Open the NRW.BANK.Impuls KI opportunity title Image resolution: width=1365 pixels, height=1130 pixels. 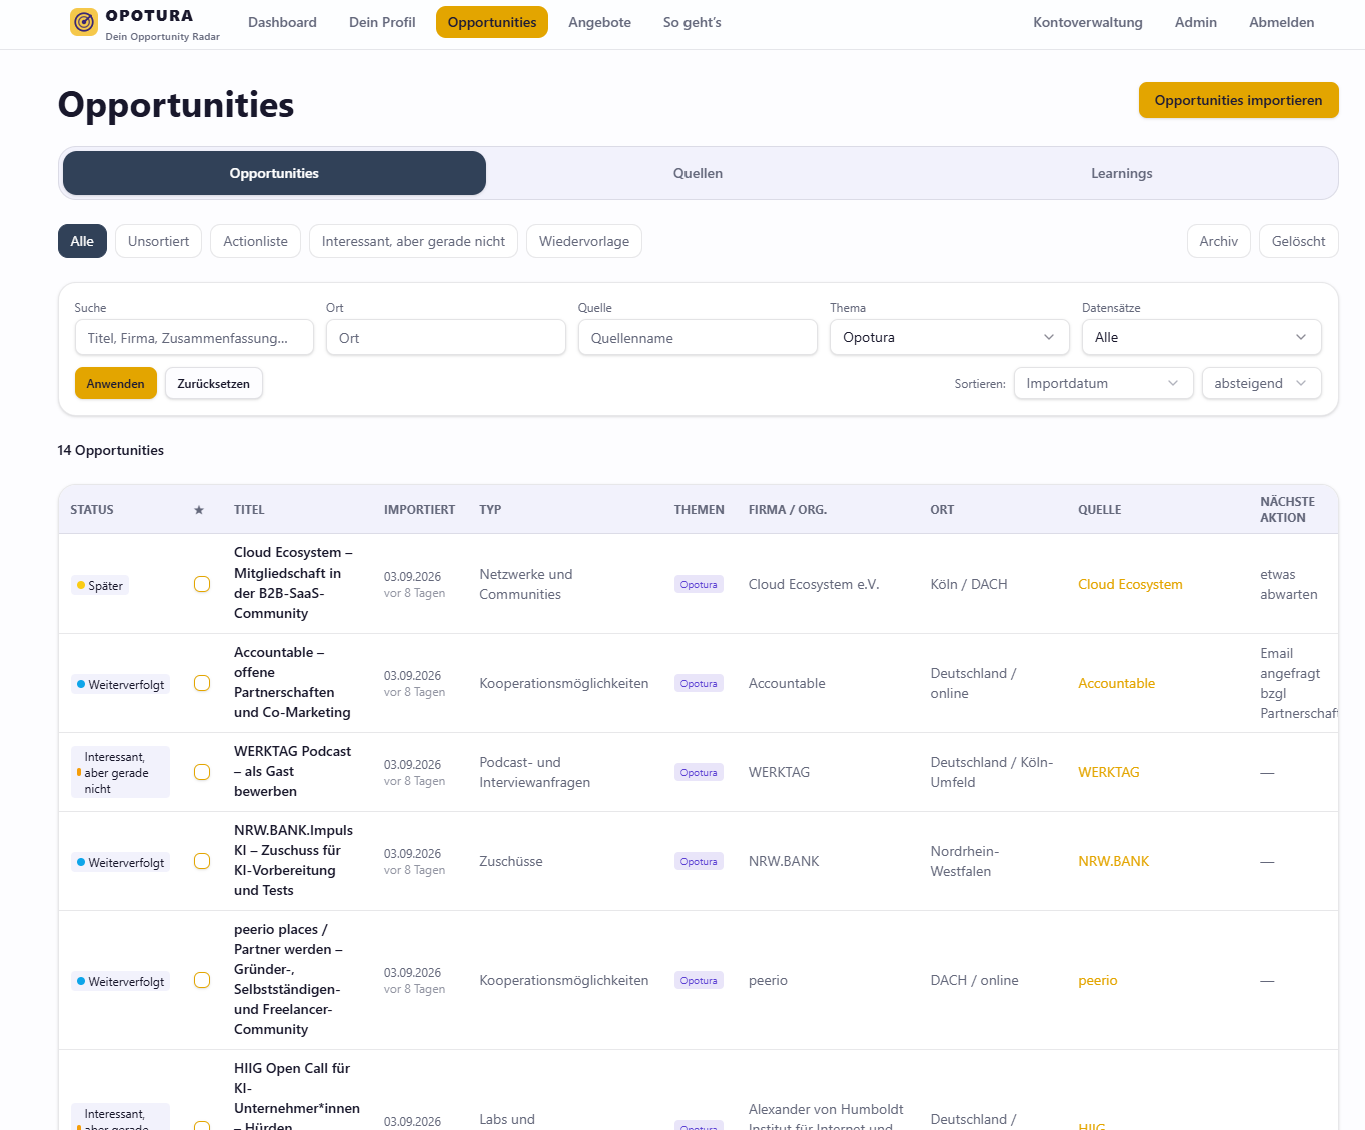293,860
